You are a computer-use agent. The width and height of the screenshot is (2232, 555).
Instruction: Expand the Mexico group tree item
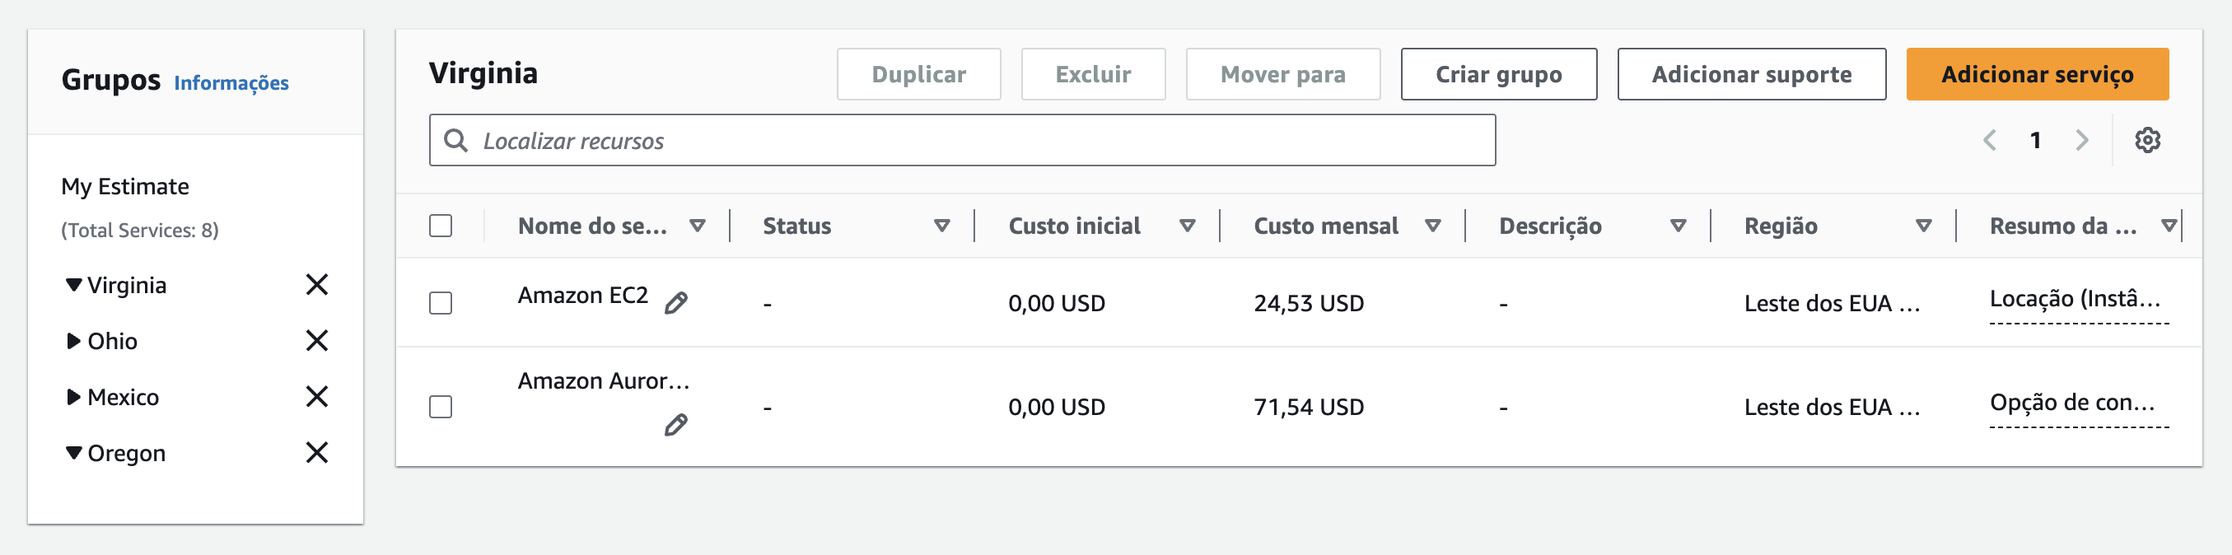73,397
